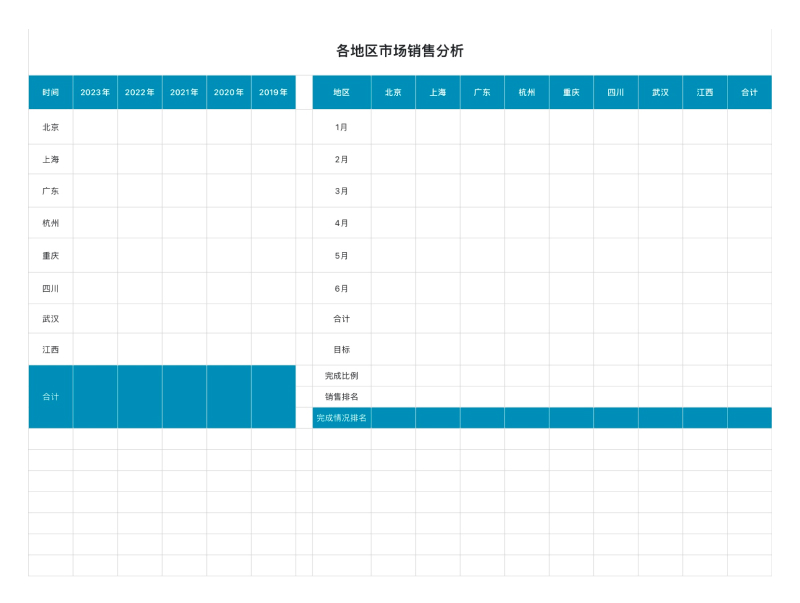The image size is (800, 603).
Task: Click the 合计 row label under 6月
Action: click(341, 319)
